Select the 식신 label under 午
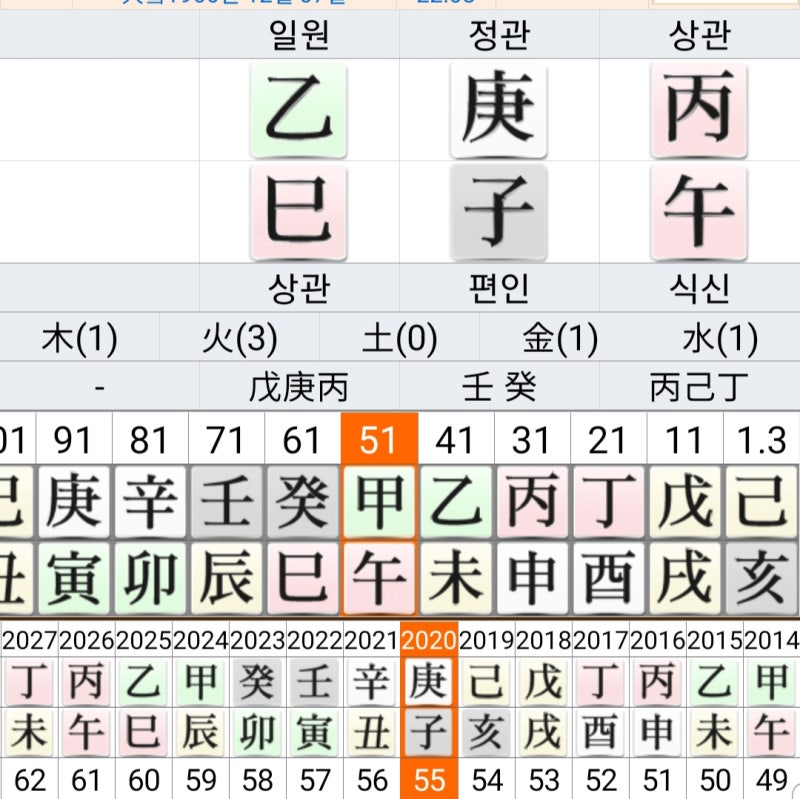The width and height of the screenshot is (800, 799). [x=699, y=289]
